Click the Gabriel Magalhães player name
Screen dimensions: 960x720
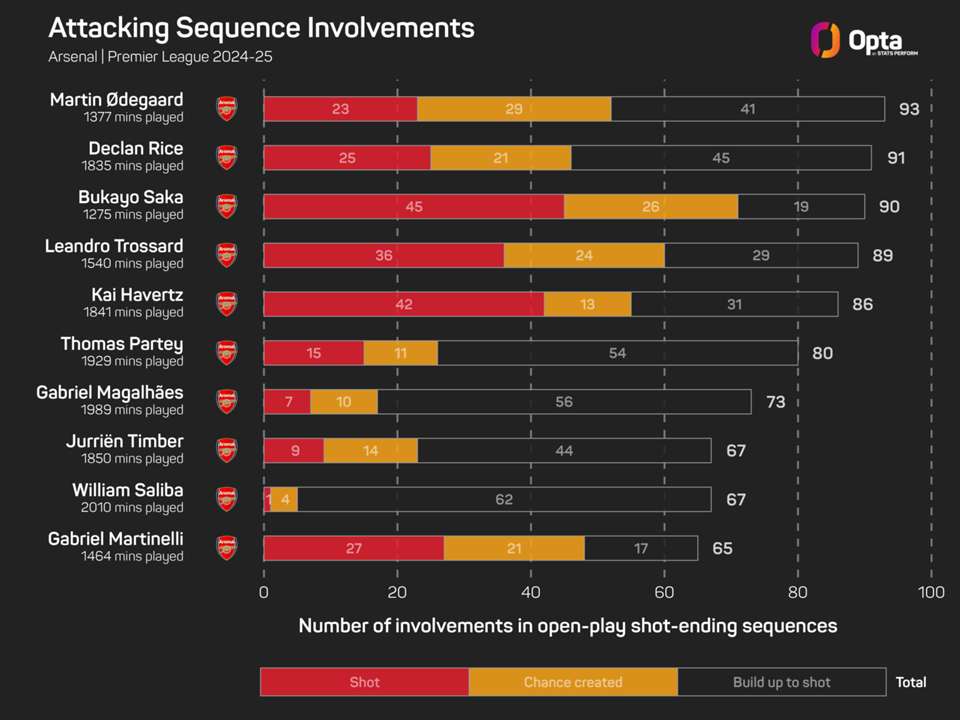tap(110, 393)
